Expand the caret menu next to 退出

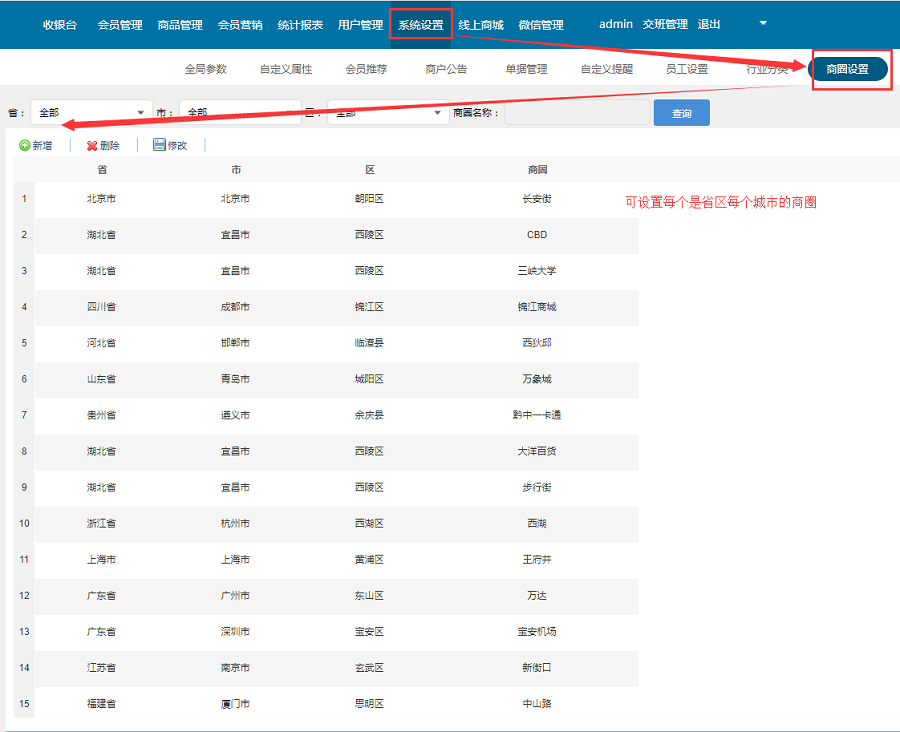pyautogui.click(x=763, y=23)
